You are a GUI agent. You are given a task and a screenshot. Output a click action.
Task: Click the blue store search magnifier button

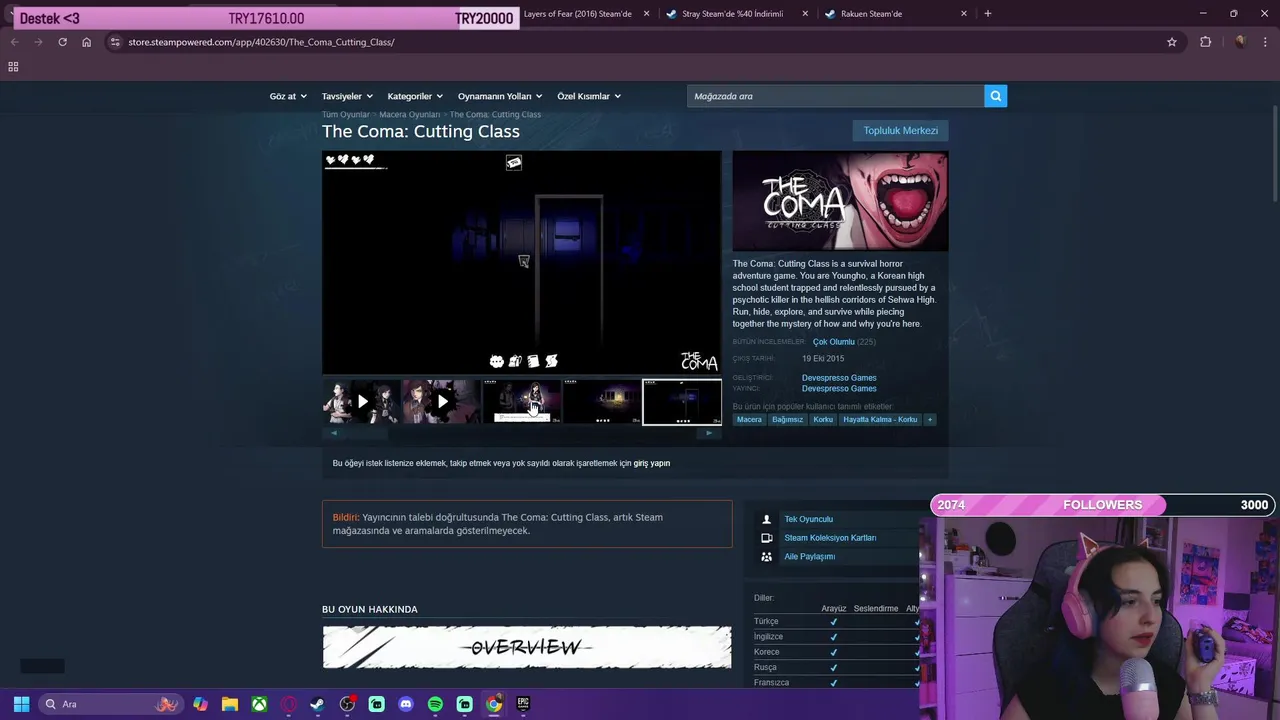(995, 96)
